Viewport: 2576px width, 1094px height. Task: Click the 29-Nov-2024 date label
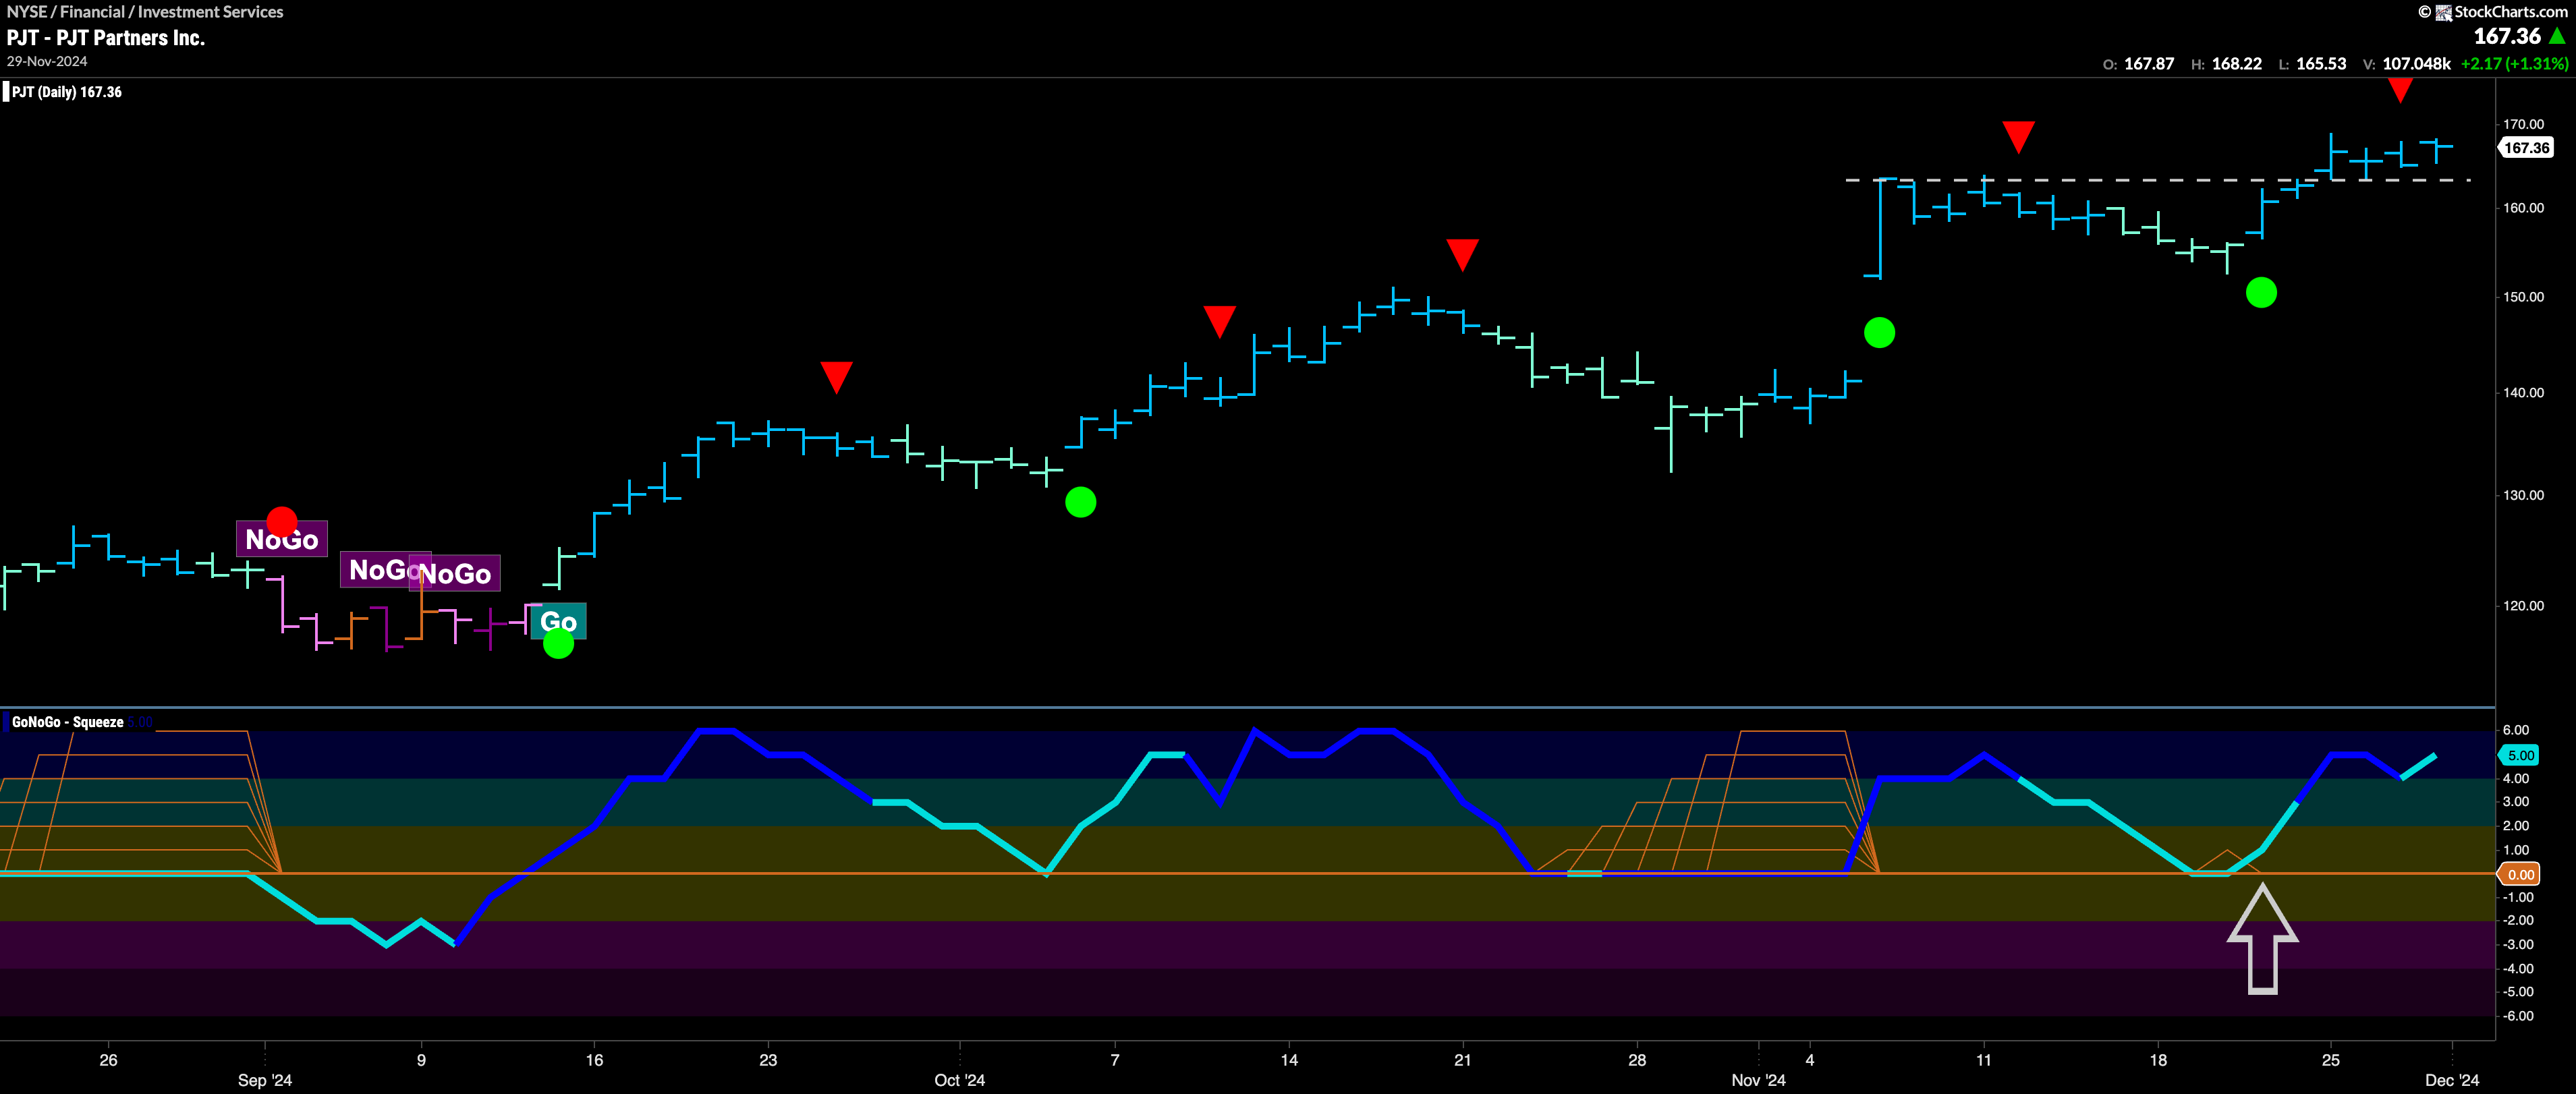pyautogui.click(x=47, y=61)
